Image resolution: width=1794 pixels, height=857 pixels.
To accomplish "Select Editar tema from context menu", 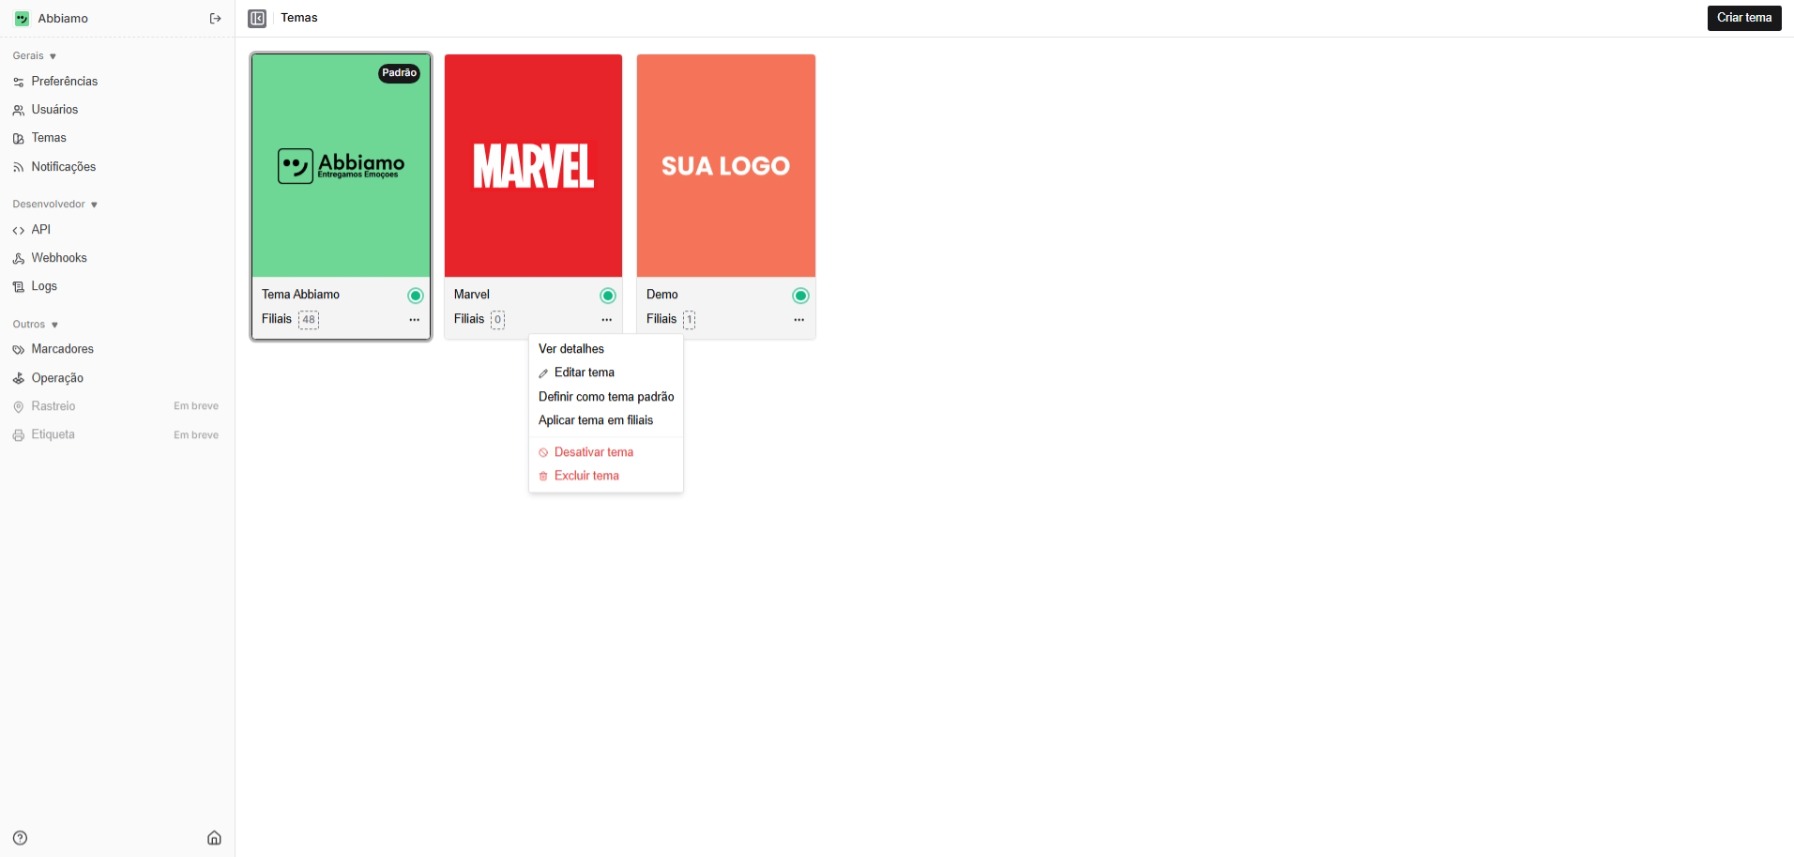I will coord(584,373).
